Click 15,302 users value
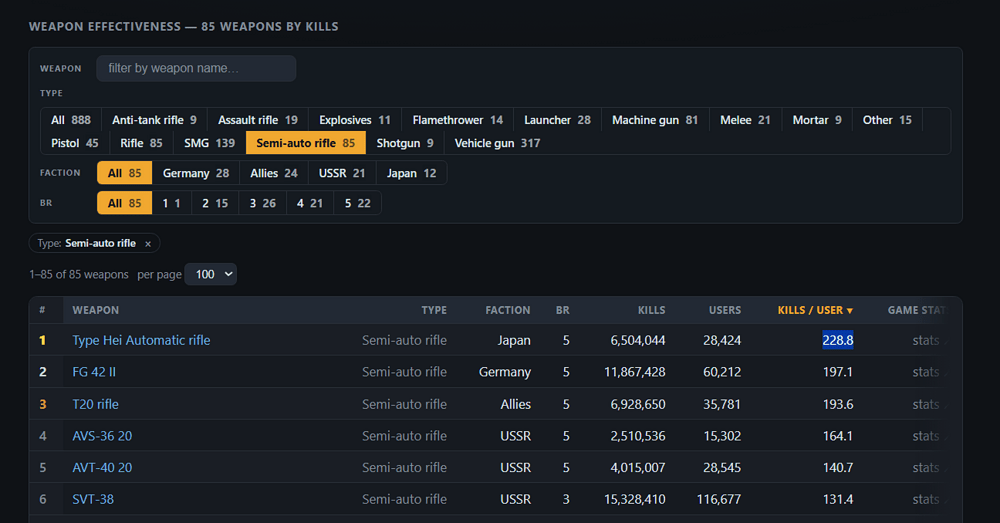The width and height of the screenshot is (1000, 523). [722, 436]
